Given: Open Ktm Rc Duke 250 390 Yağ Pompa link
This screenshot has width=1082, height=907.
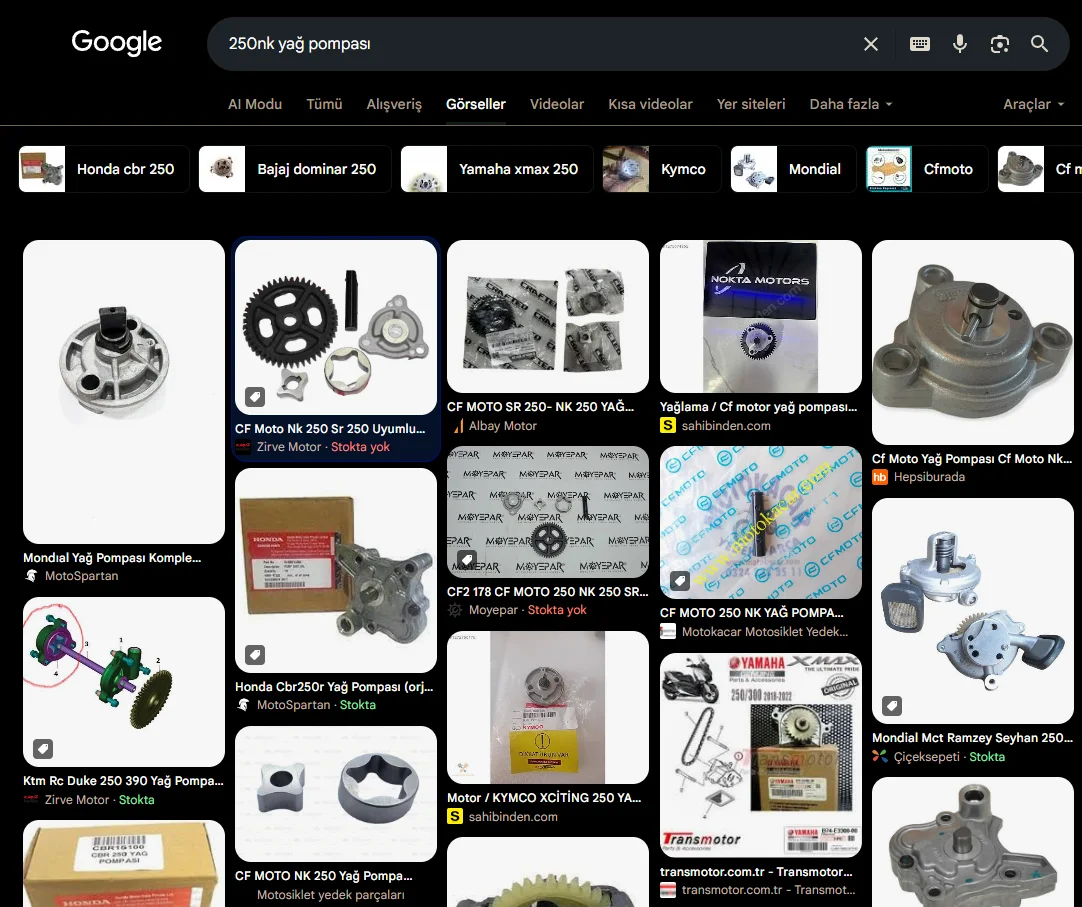Looking at the screenshot, I should click(x=124, y=781).
